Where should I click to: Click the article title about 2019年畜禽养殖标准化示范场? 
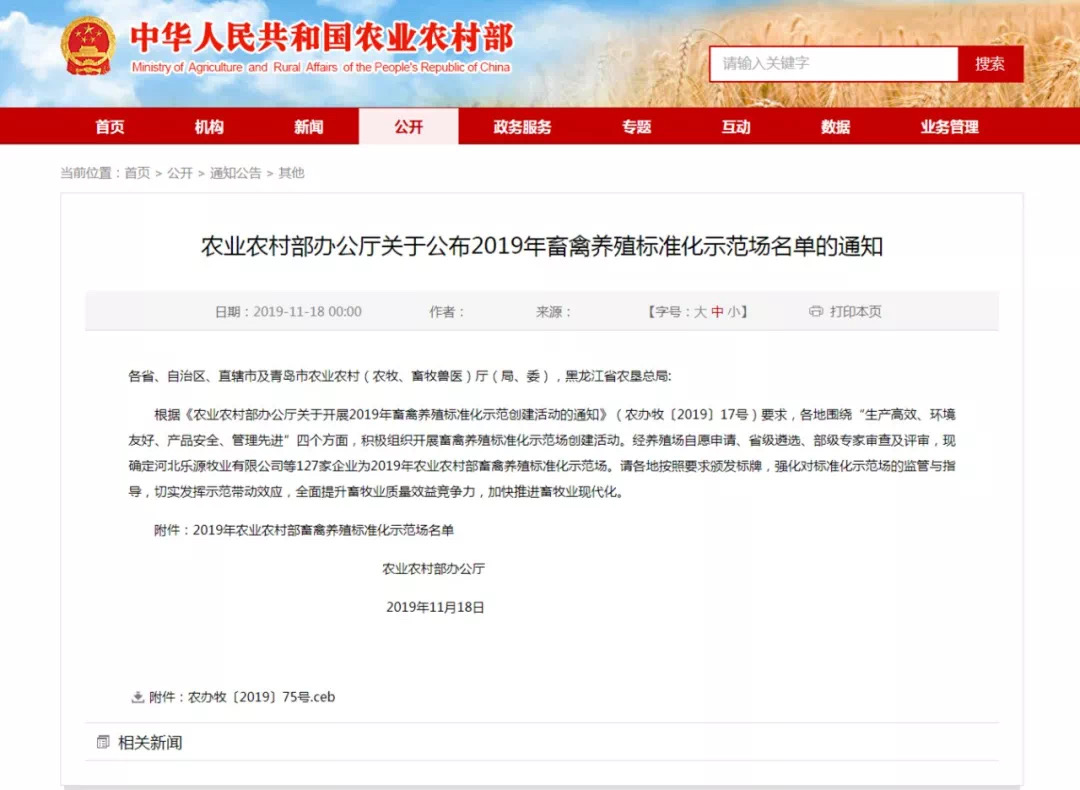[541, 246]
